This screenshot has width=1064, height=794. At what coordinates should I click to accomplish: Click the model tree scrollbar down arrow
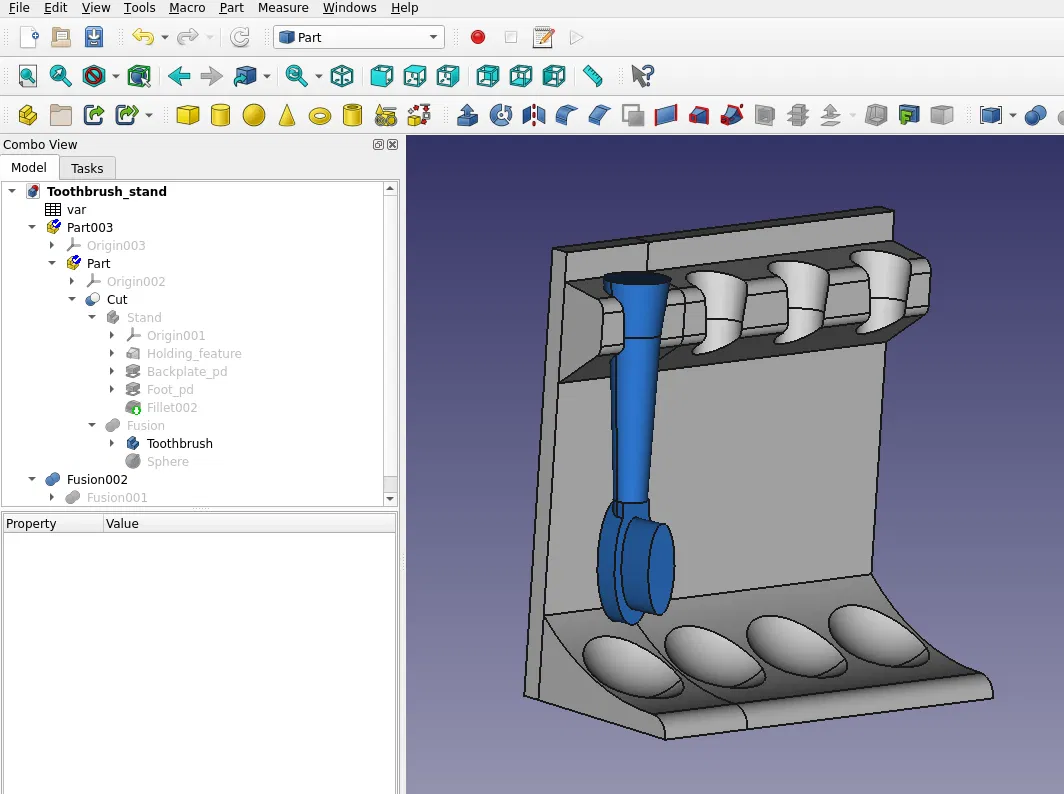(391, 497)
